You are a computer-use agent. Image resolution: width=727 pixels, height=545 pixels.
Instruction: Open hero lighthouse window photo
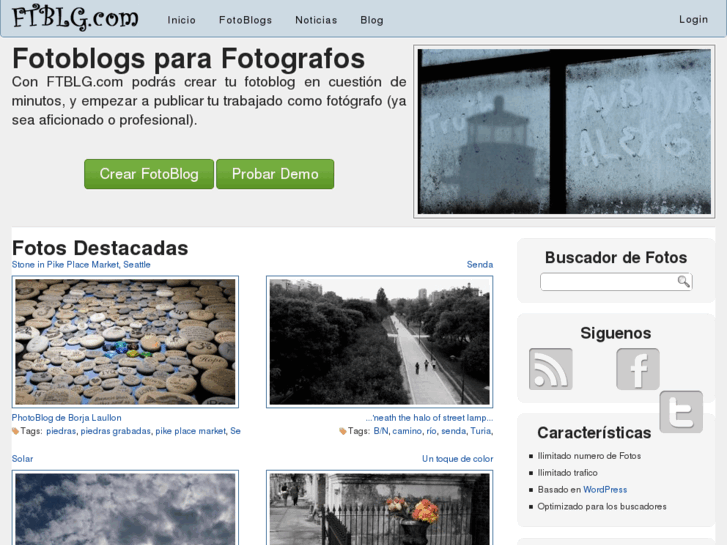coord(564,131)
